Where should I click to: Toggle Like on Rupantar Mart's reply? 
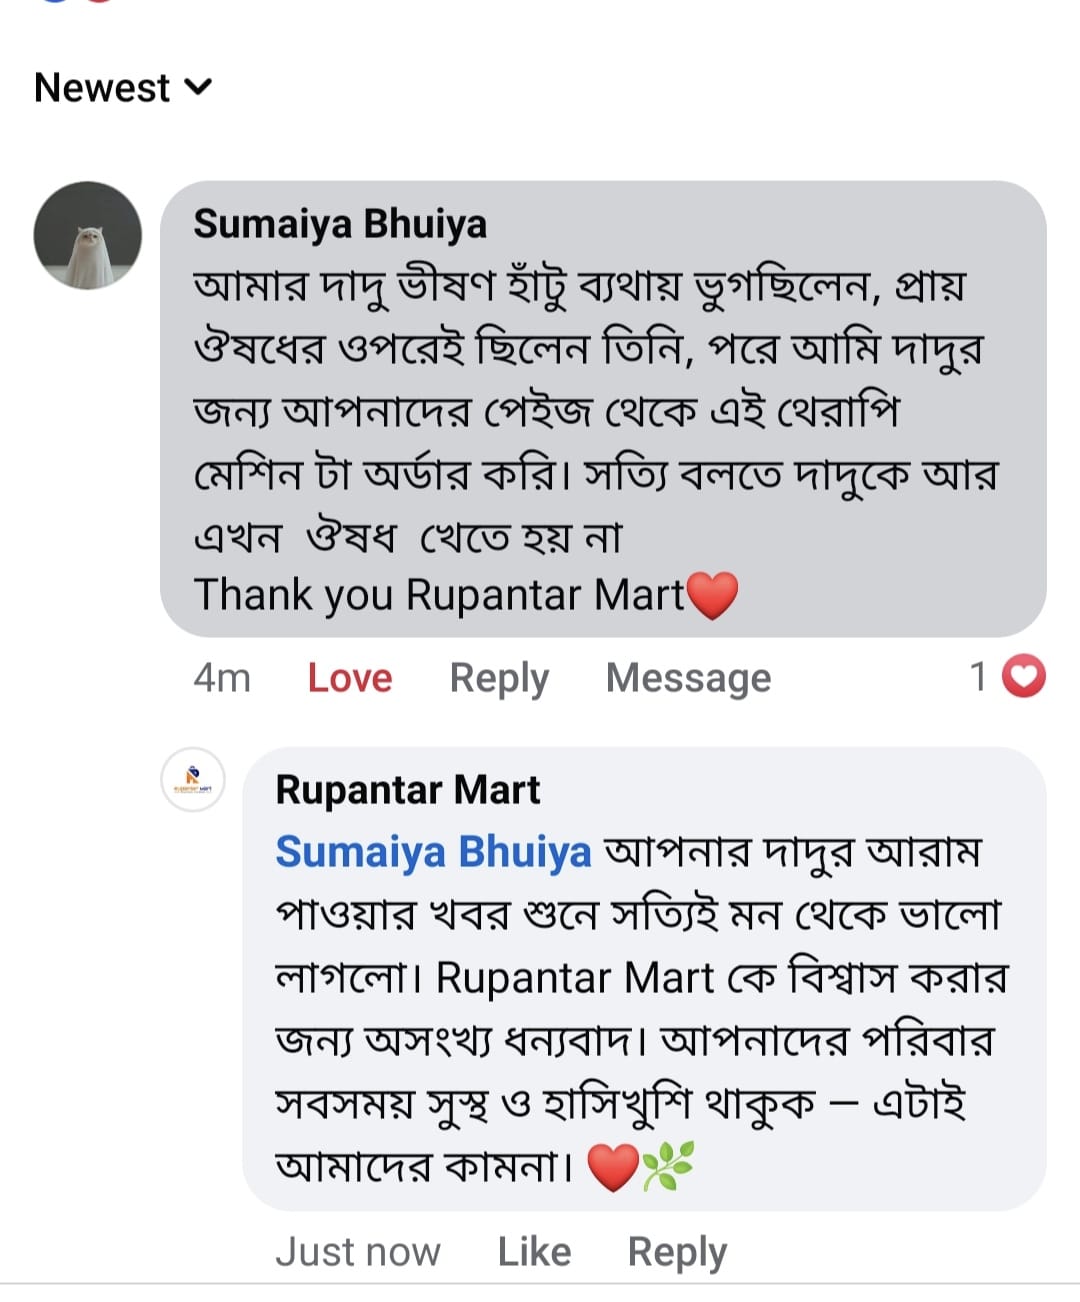(534, 1252)
